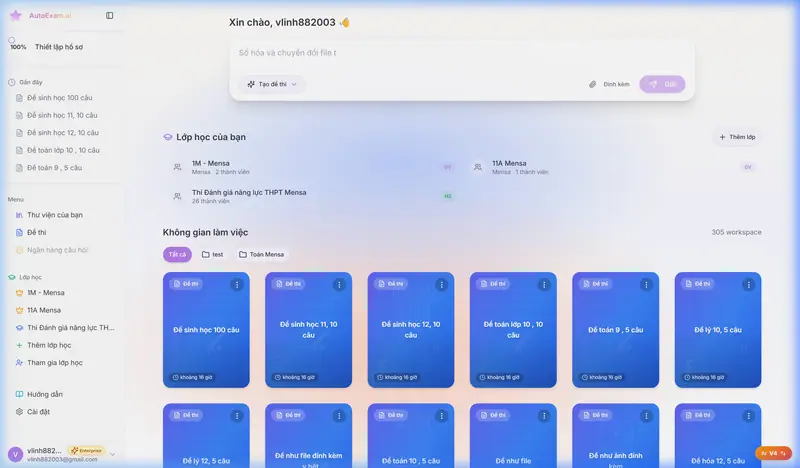Select Thi Đánh giá năng lực class in sidebar

pyautogui.click(x=70, y=328)
